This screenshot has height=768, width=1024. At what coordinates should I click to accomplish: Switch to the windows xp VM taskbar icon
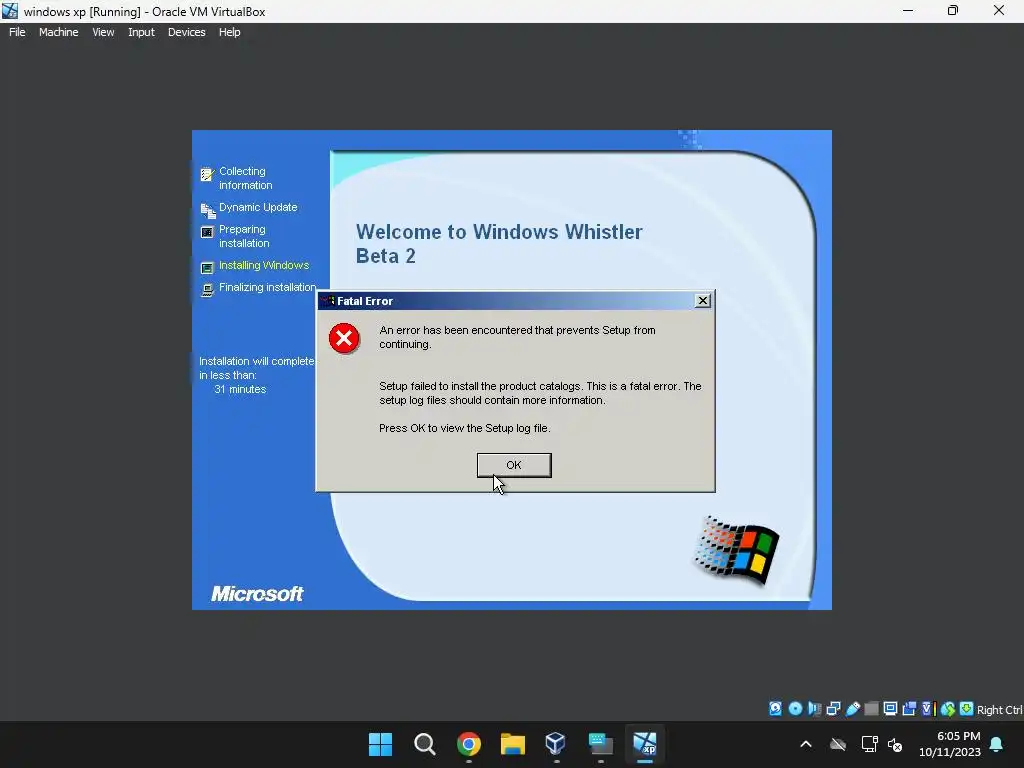point(645,744)
